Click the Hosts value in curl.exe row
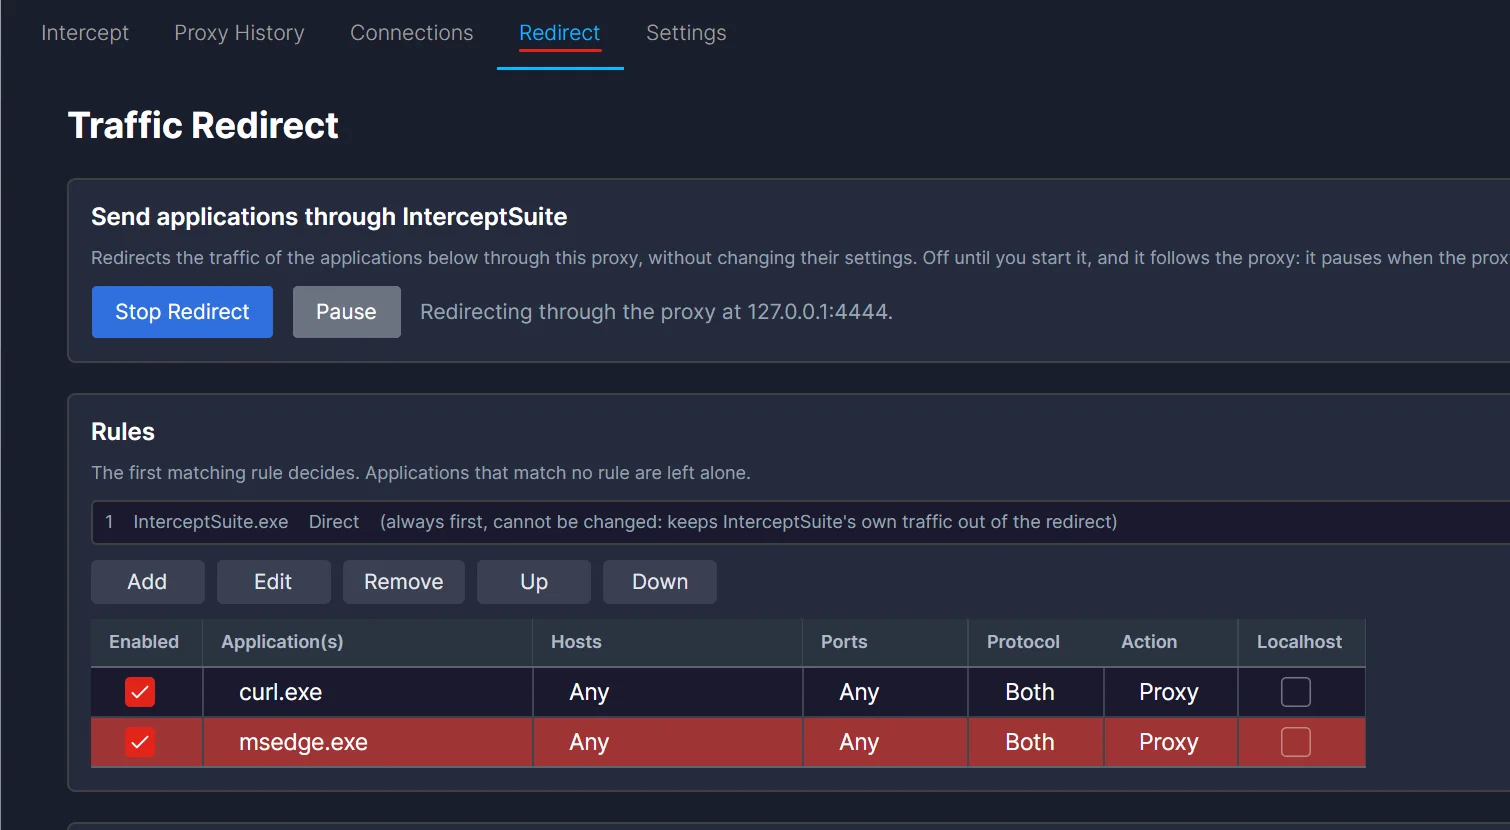 668,692
